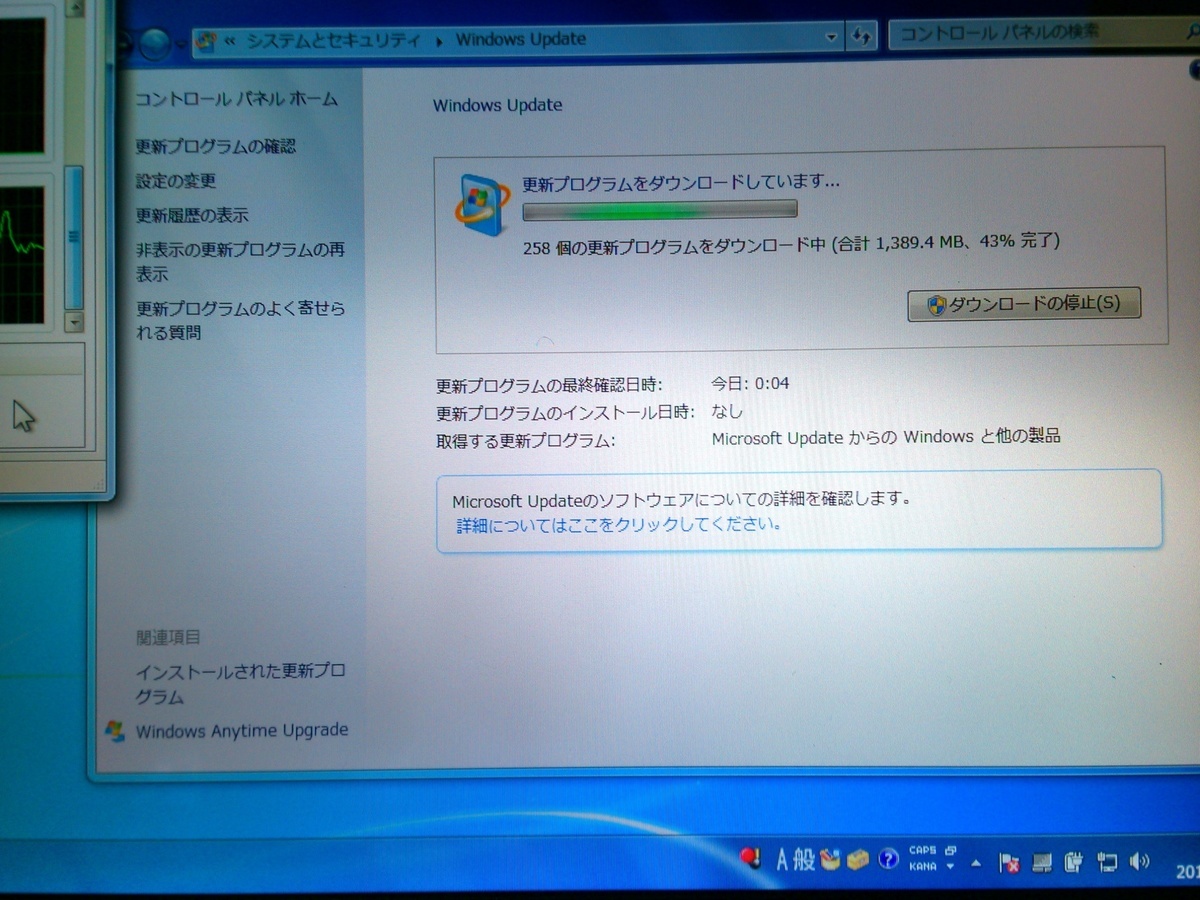Click the 更新プログラムをダウンロードしています... heading
The width and height of the screenshot is (1200, 900).
pos(681,183)
